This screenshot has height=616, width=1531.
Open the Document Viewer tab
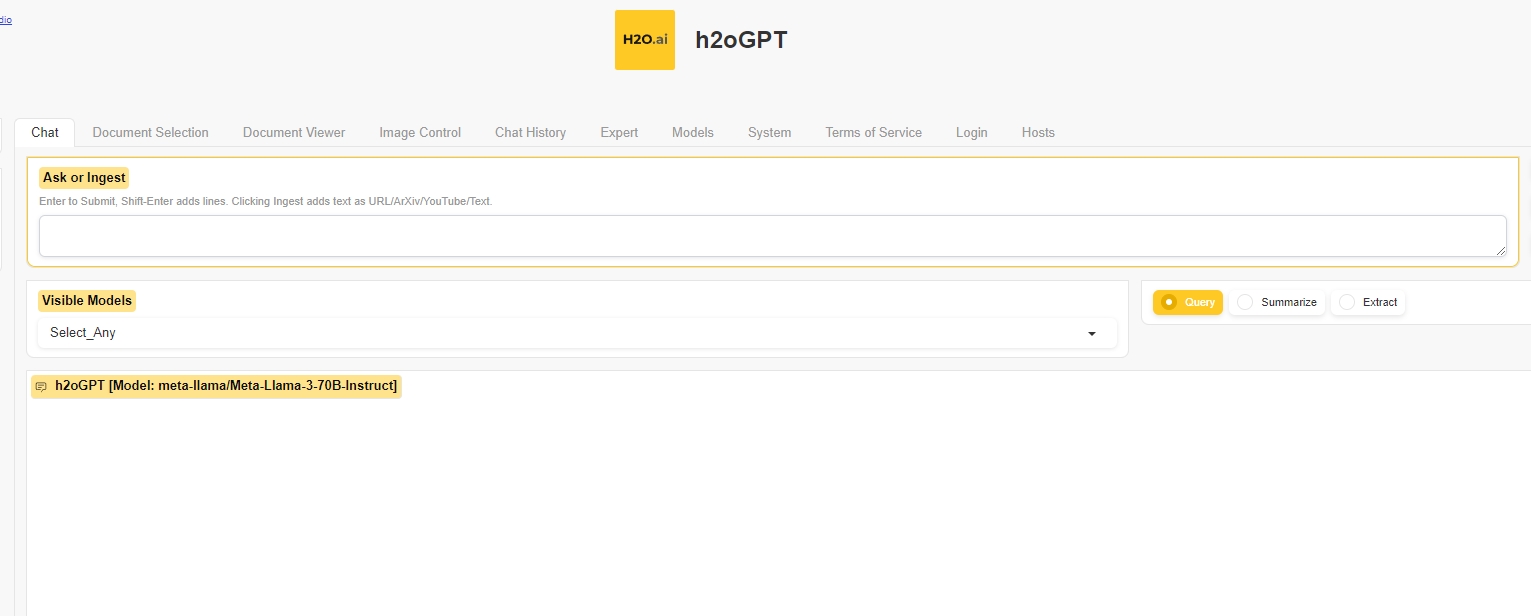294,132
